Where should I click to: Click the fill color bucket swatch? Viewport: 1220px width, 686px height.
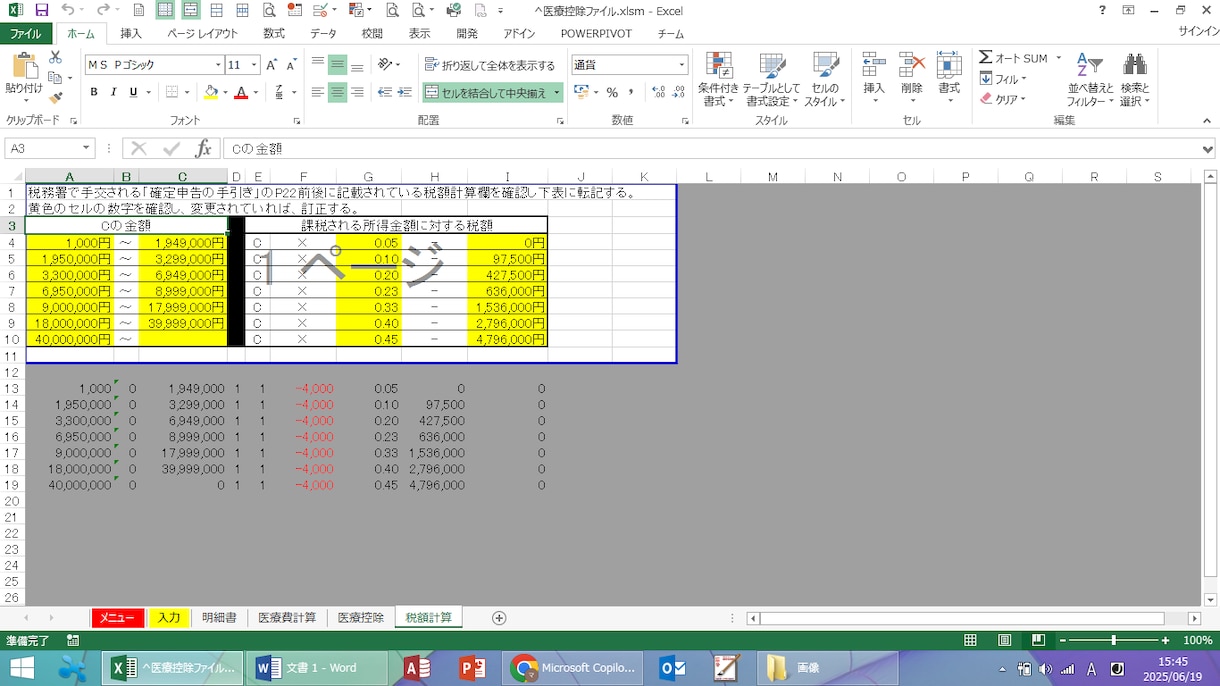click(210, 92)
